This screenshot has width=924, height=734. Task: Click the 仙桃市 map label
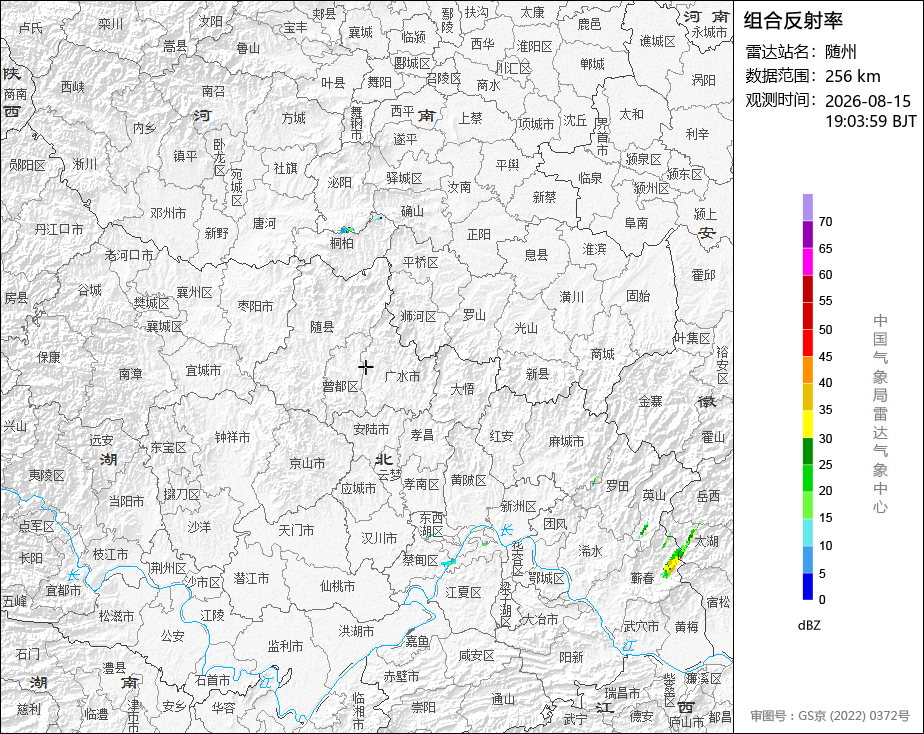pos(338,586)
